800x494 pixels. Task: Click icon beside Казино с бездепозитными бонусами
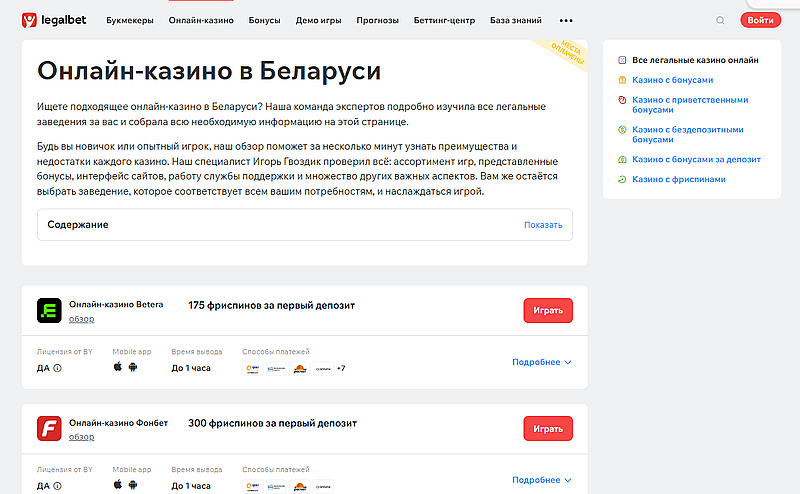(622, 130)
